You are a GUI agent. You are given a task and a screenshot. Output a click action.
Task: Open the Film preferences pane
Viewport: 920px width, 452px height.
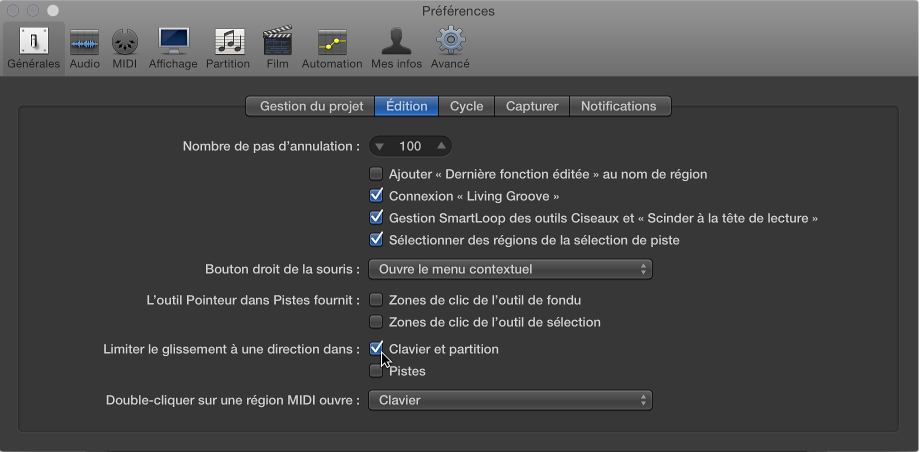click(x=277, y=47)
